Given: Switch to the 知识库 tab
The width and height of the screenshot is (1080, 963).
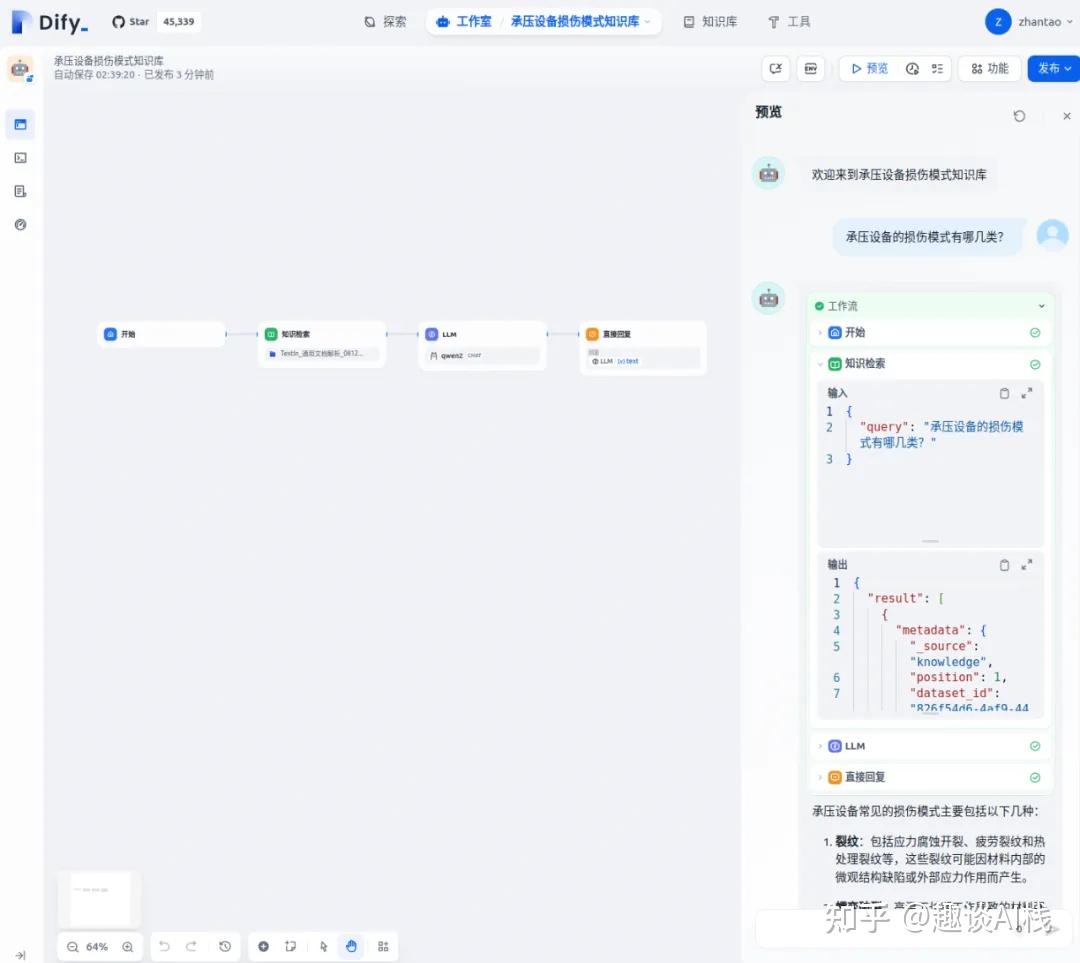Looking at the screenshot, I should (710, 21).
